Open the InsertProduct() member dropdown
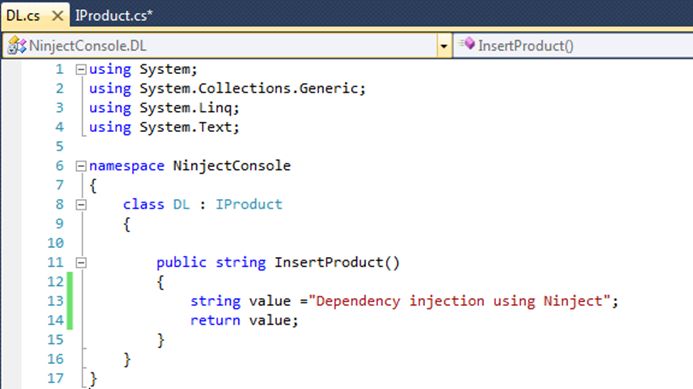693x389 pixels. pos(574,46)
